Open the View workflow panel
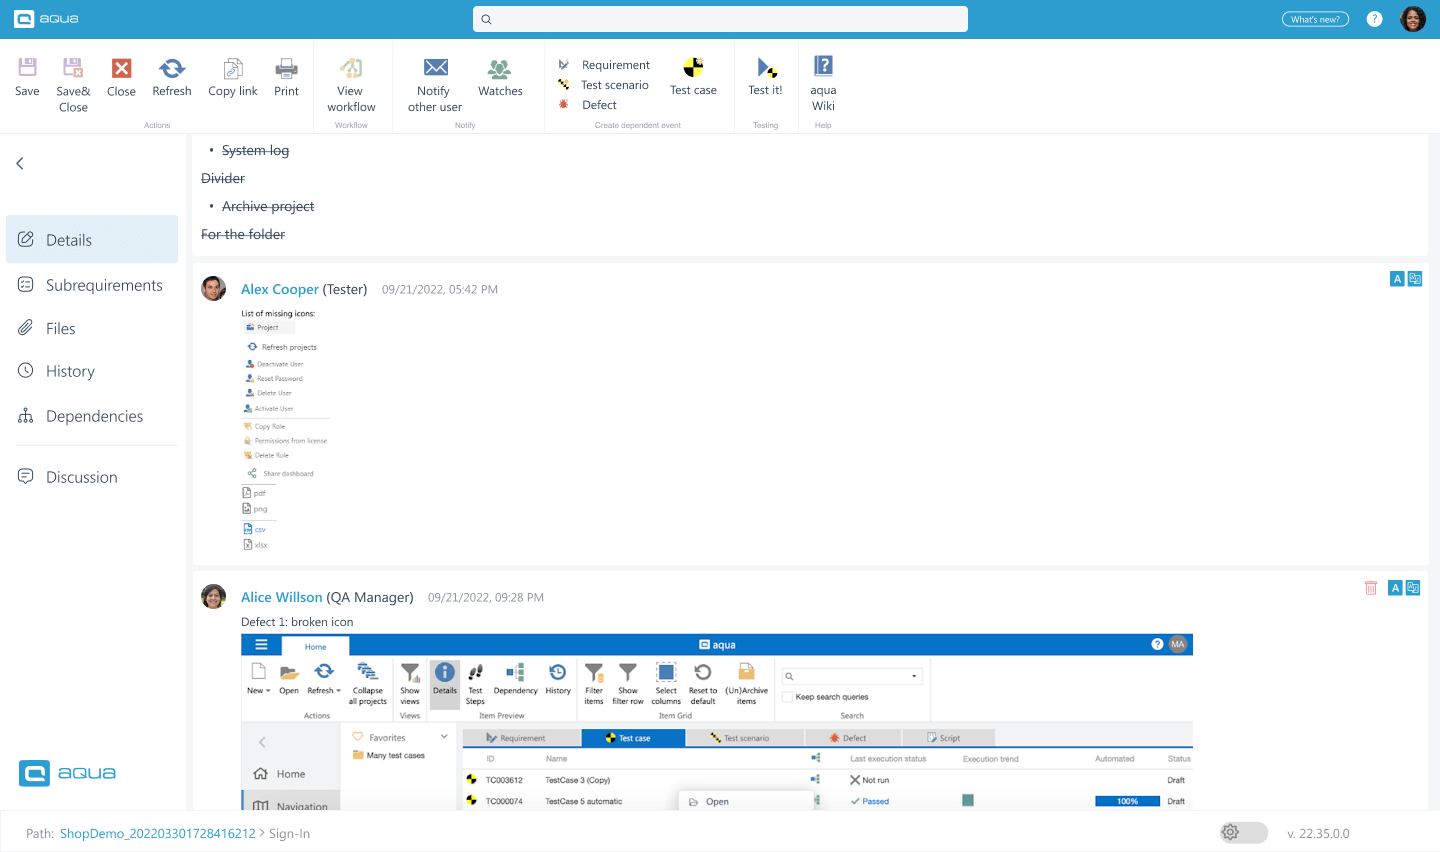The height and width of the screenshot is (852, 1440). pyautogui.click(x=350, y=85)
